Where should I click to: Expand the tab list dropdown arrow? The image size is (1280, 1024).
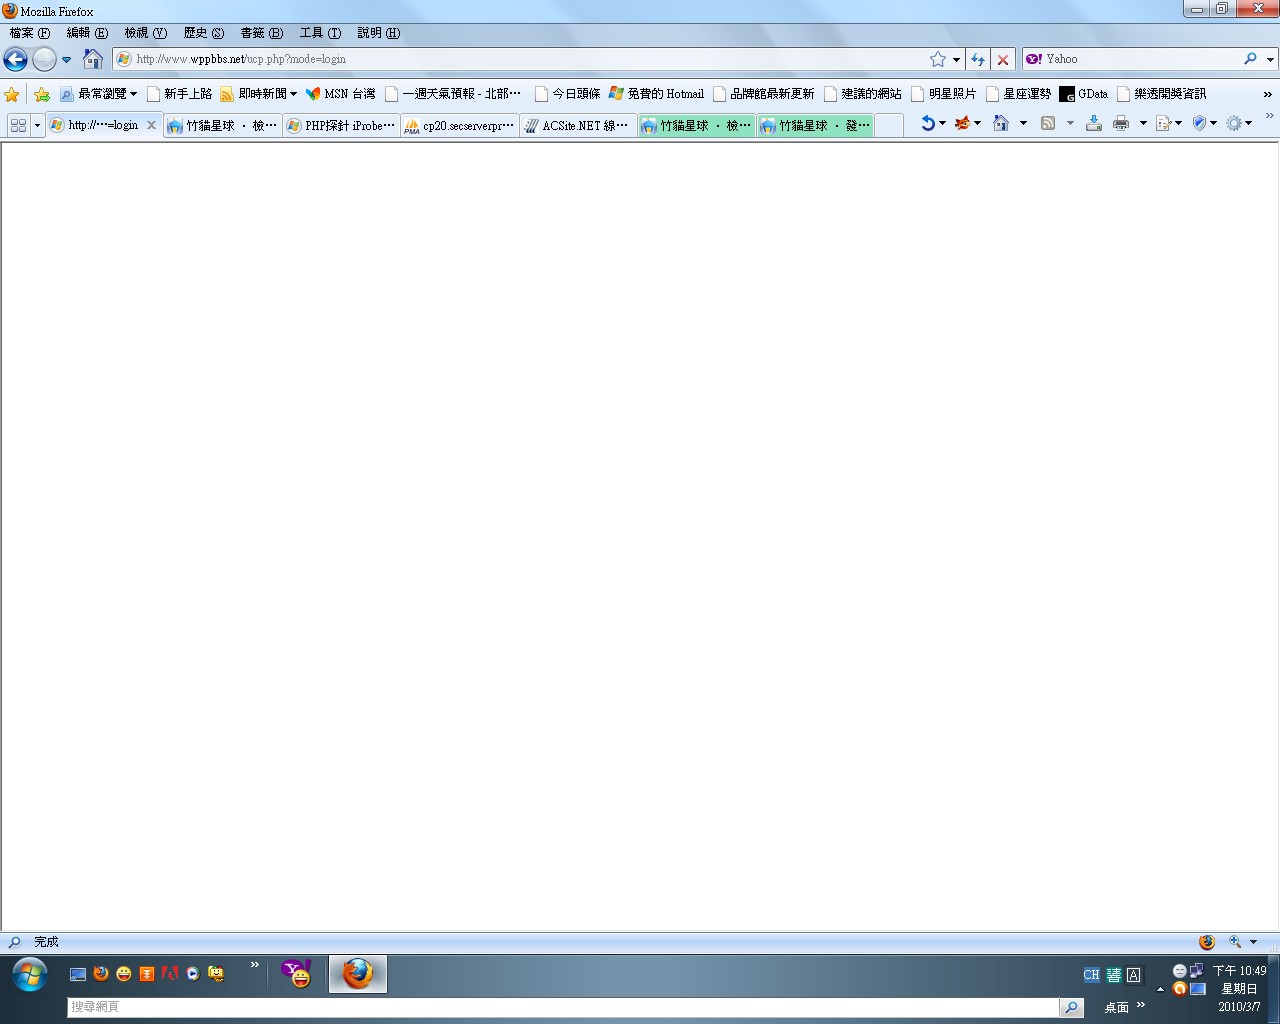pyautogui.click(x=37, y=126)
